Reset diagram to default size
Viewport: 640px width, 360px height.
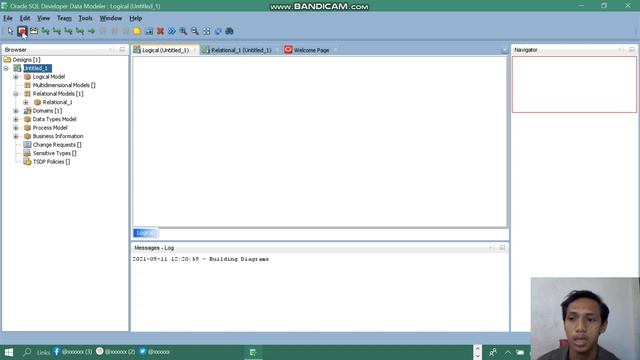[x=218, y=31]
